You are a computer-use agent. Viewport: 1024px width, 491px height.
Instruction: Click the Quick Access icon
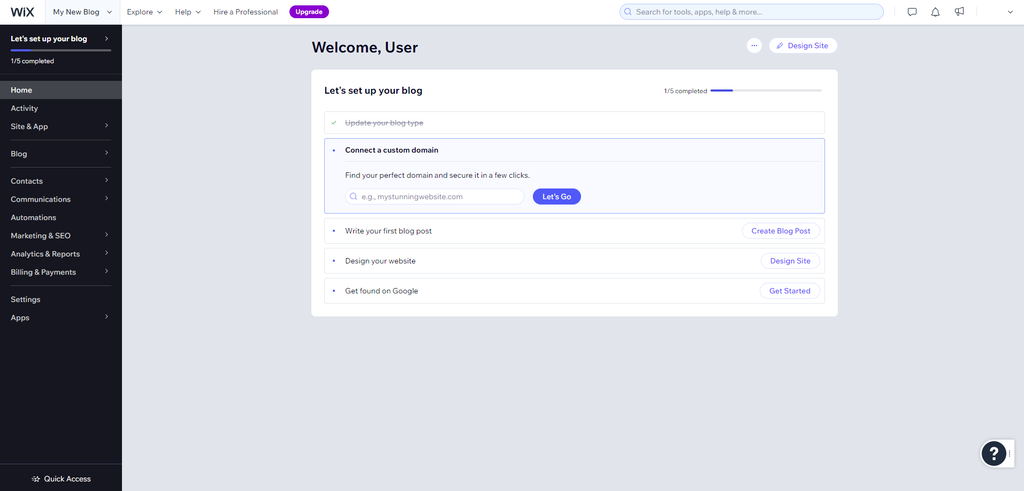[x=36, y=479]
